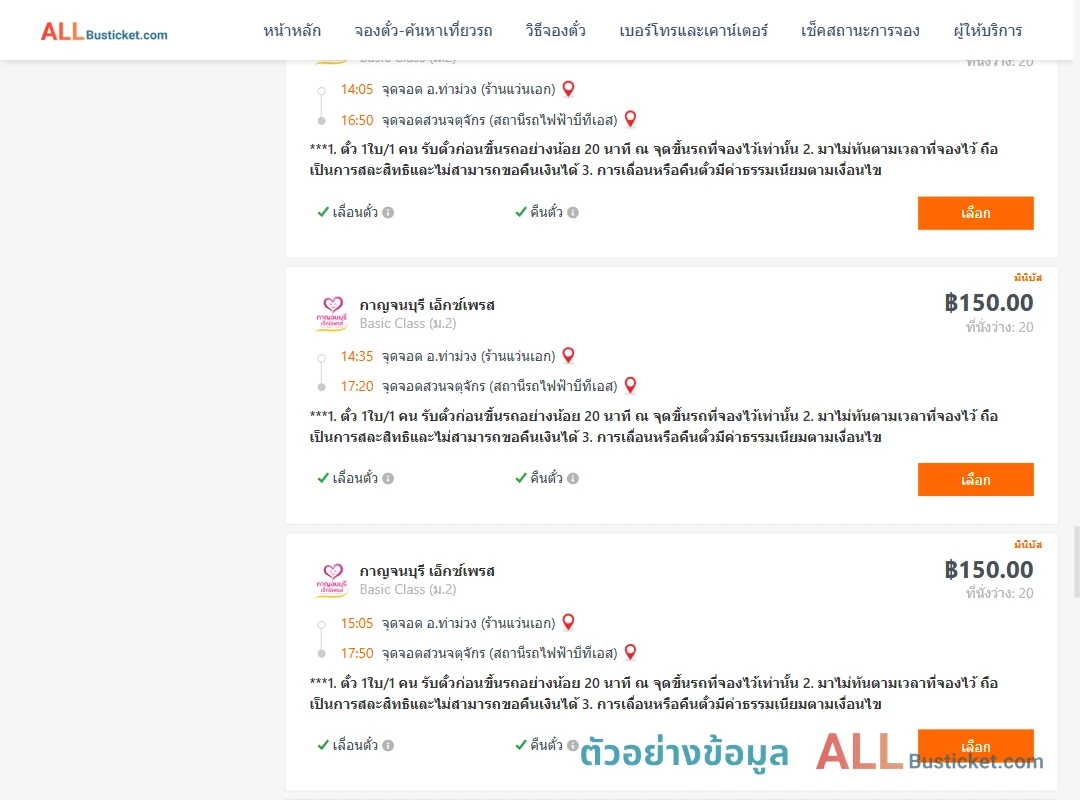This screenshot has height=800, width=1080.
Task: Show map pin for 14:35 departure stop
Action: 568,356
